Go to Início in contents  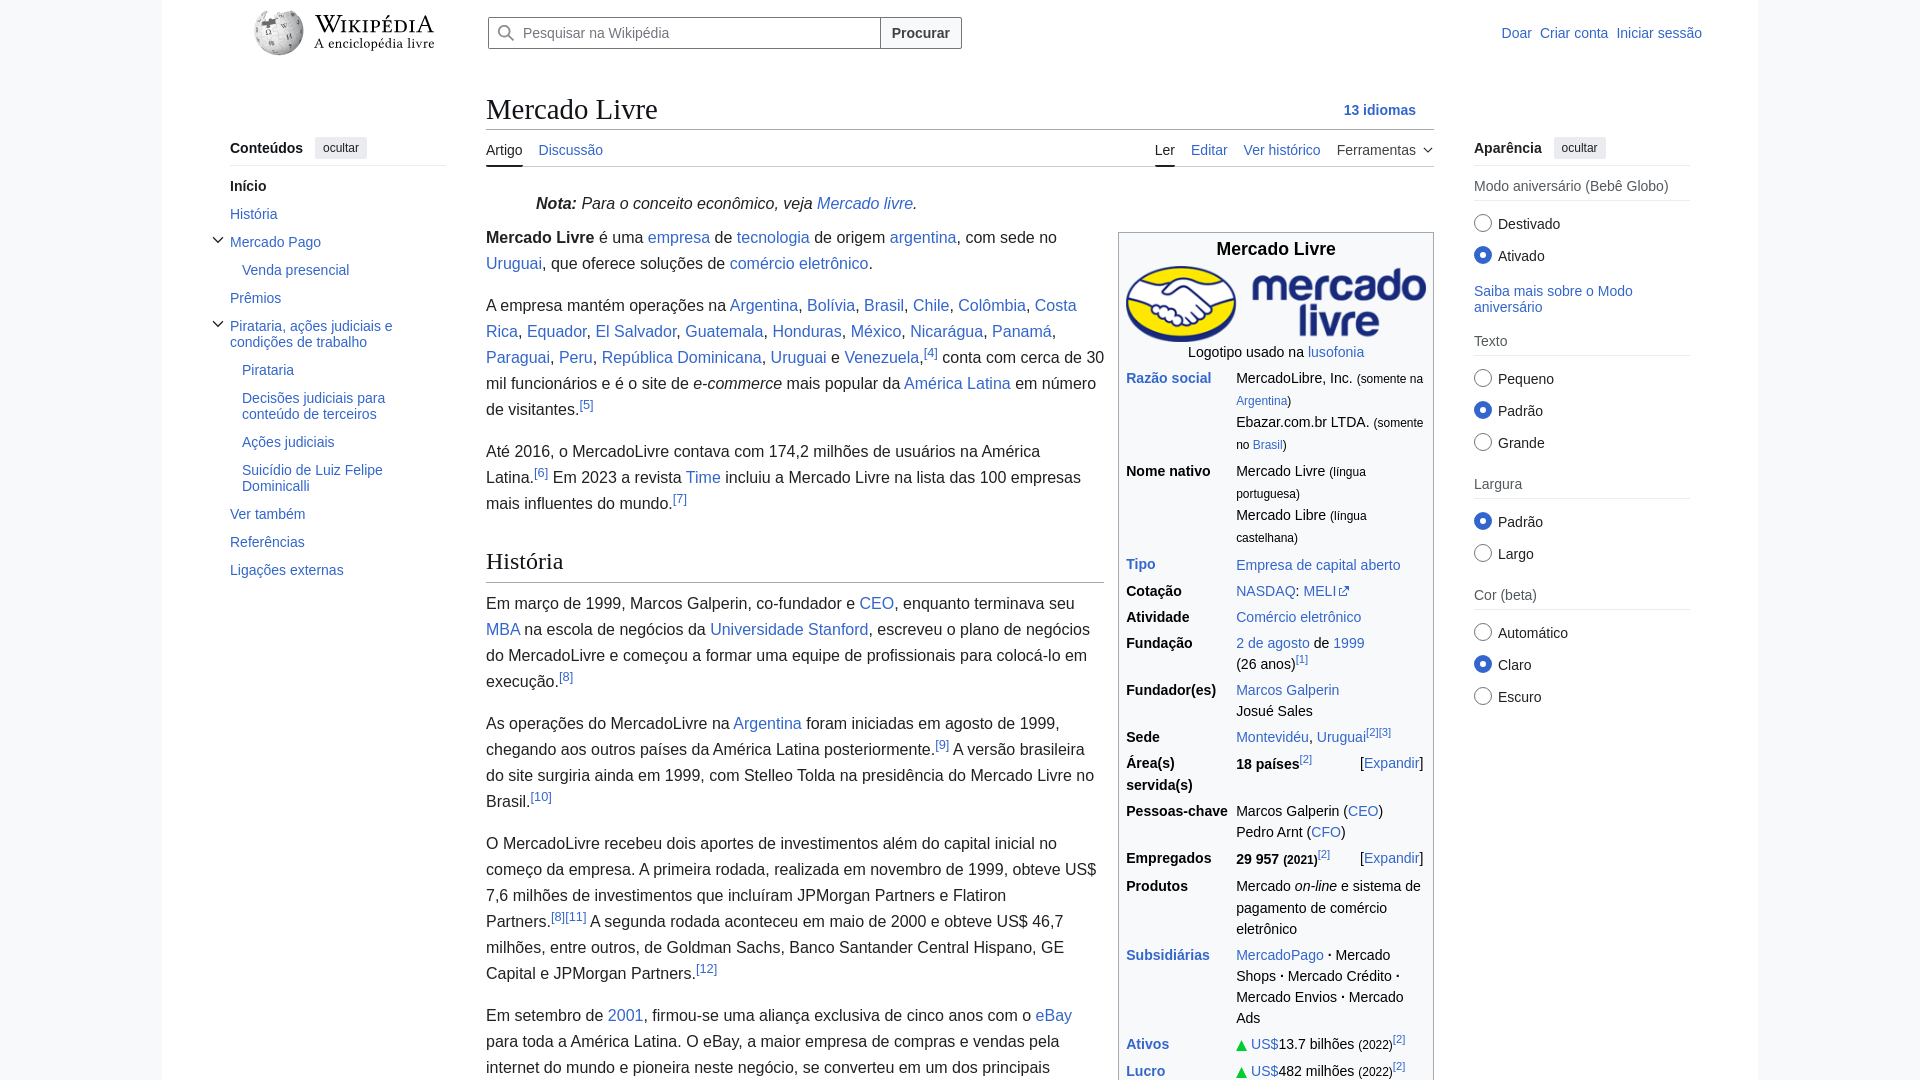(248, 186)
